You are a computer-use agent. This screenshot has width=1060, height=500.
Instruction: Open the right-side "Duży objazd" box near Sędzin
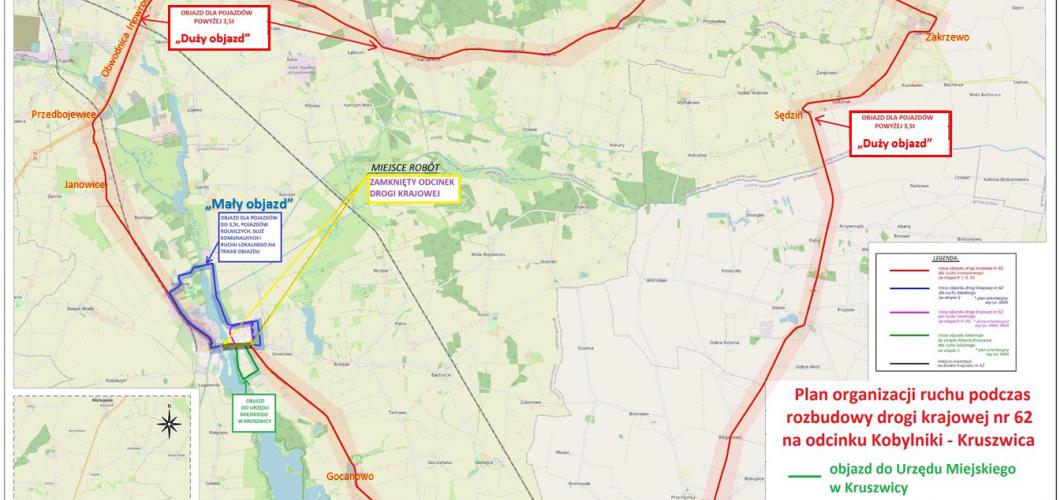tap(900, 134)
